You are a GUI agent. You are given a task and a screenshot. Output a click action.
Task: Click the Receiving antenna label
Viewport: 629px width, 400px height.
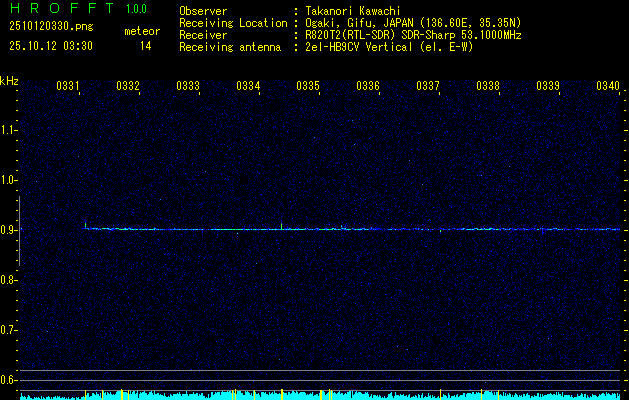pyautogui.click(x=230, y=47)
